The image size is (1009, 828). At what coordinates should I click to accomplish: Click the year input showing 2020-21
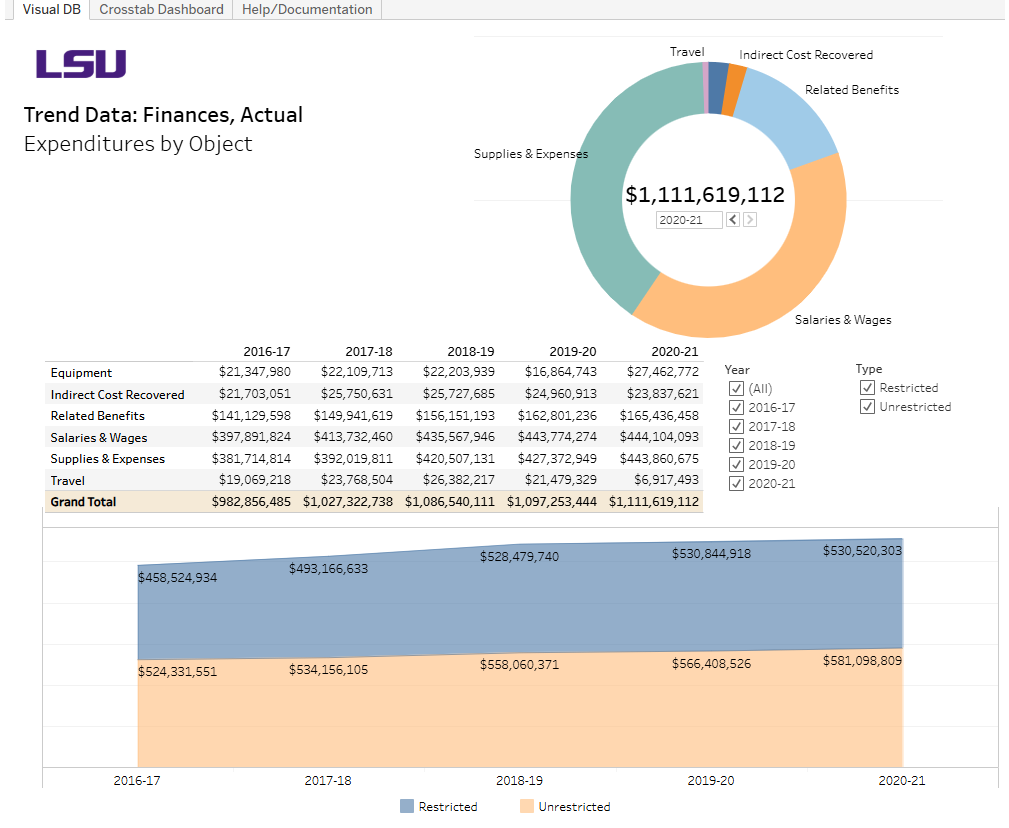click(x=689, y=218)
